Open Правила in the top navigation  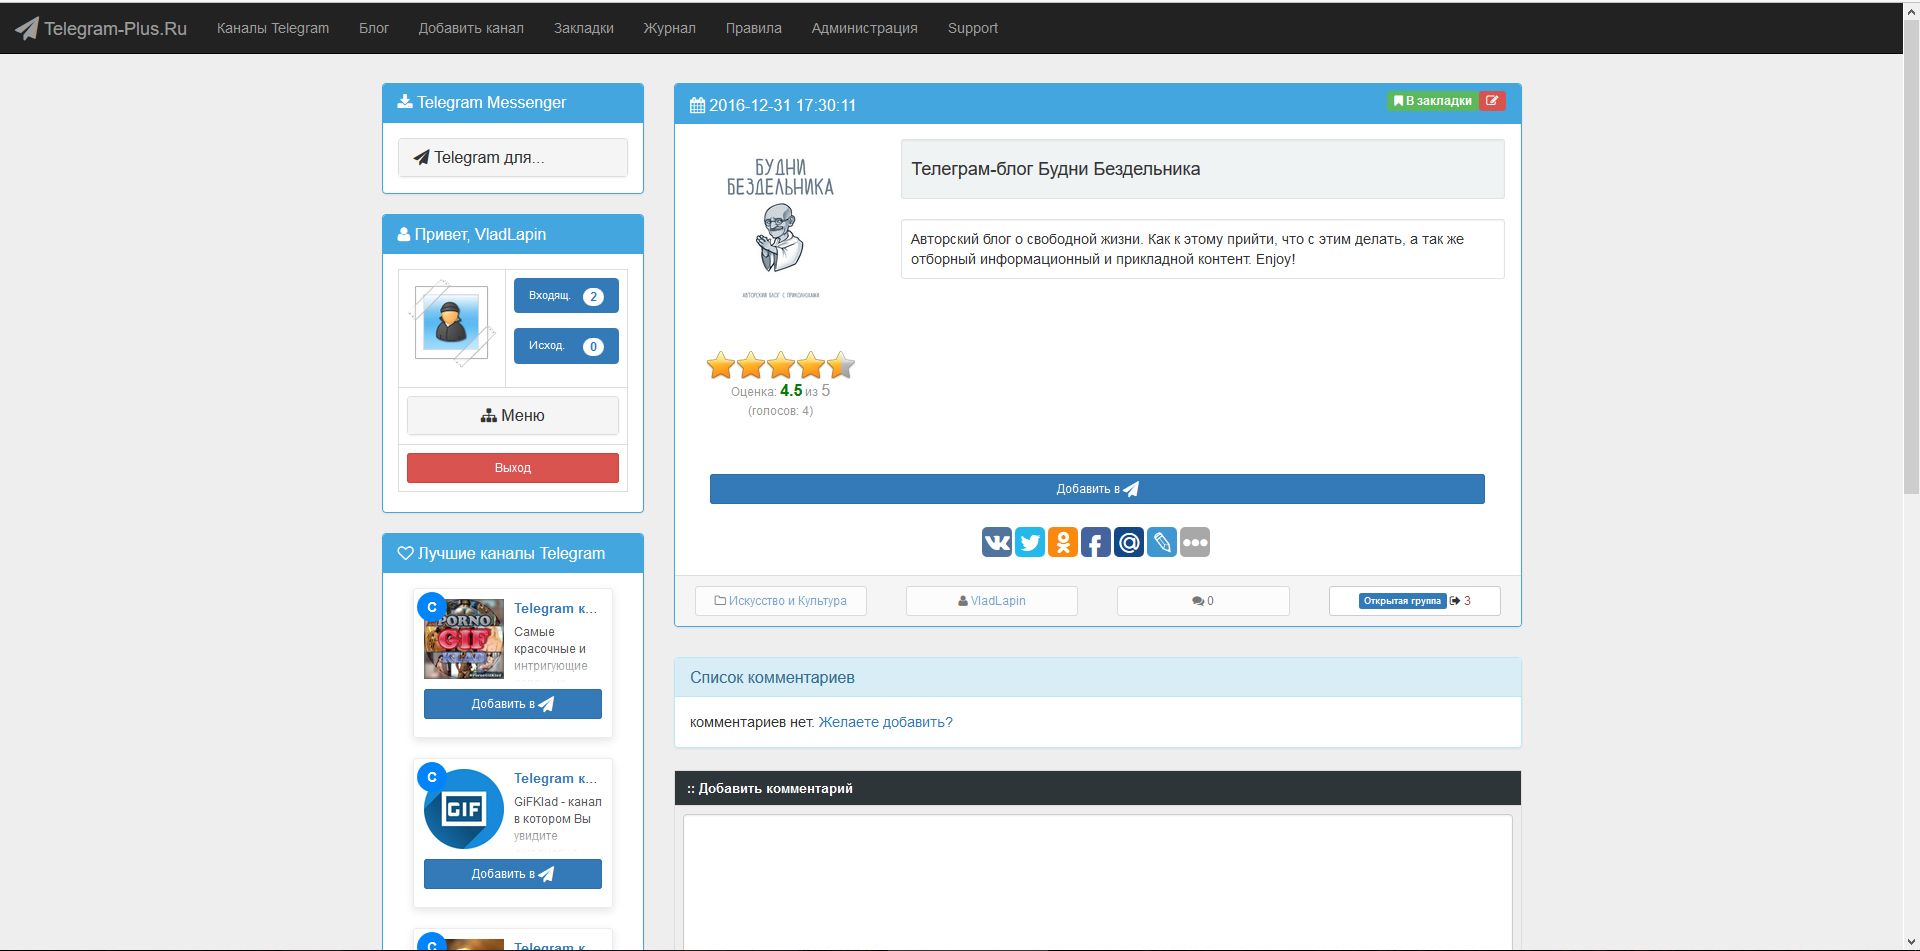point(754,28)
